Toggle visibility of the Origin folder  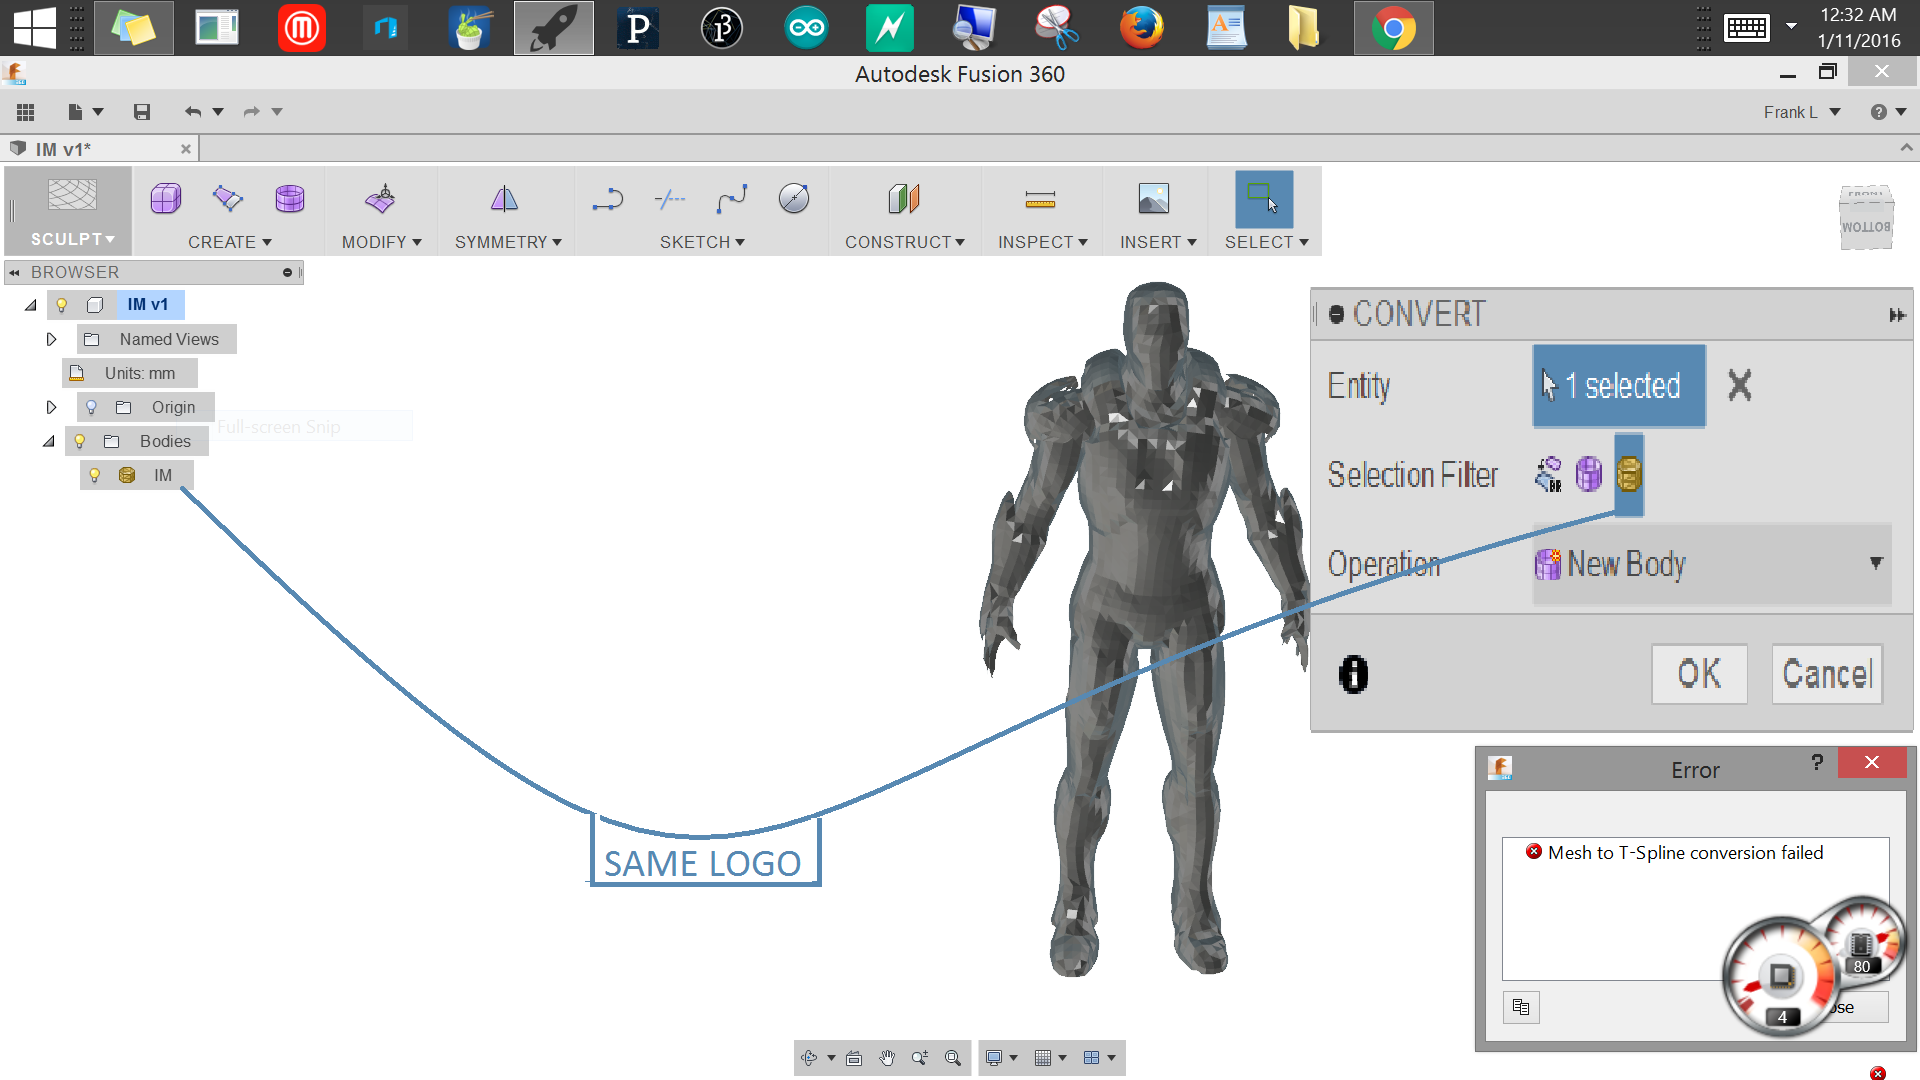pyautogui.click(x=91, y=406)
